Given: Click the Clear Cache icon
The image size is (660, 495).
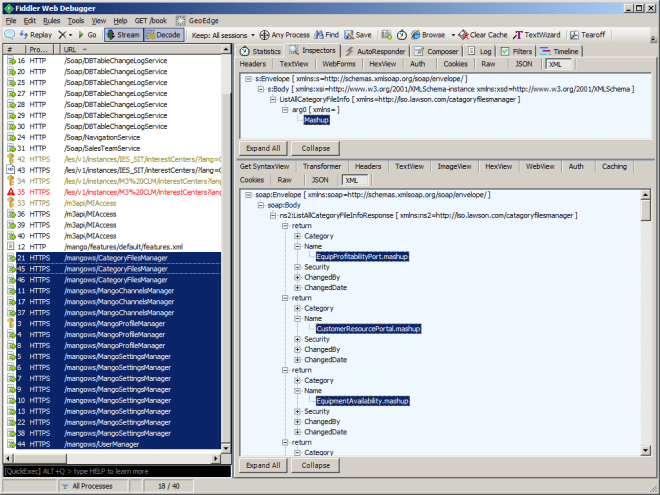Looking at the screenshot, I should click(463, 34).
